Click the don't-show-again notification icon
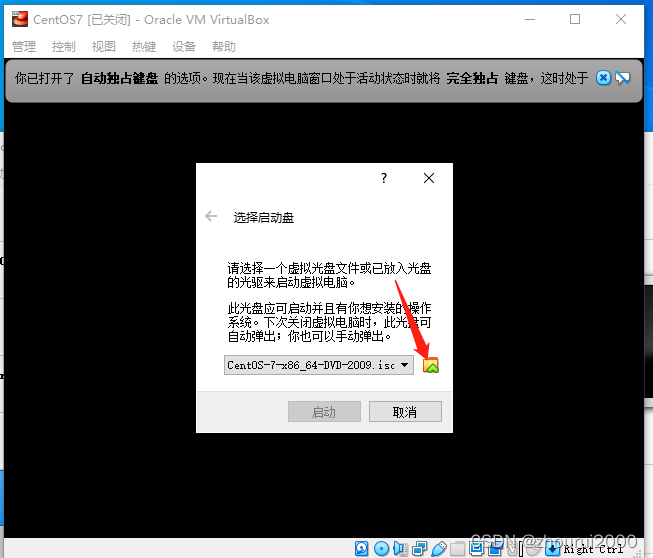Image resolution: width=653 pixels, height=558 pixels. point(623,78)
